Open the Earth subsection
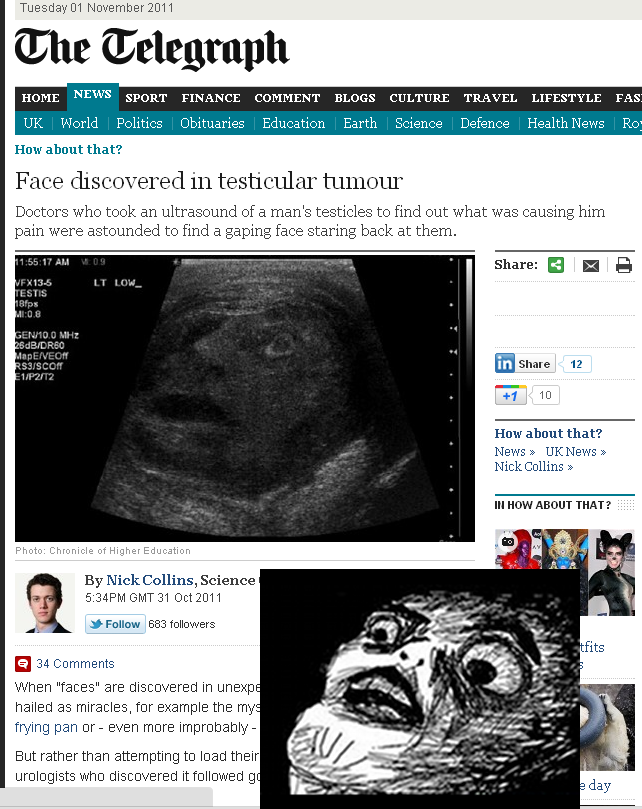 pos(360,123)
